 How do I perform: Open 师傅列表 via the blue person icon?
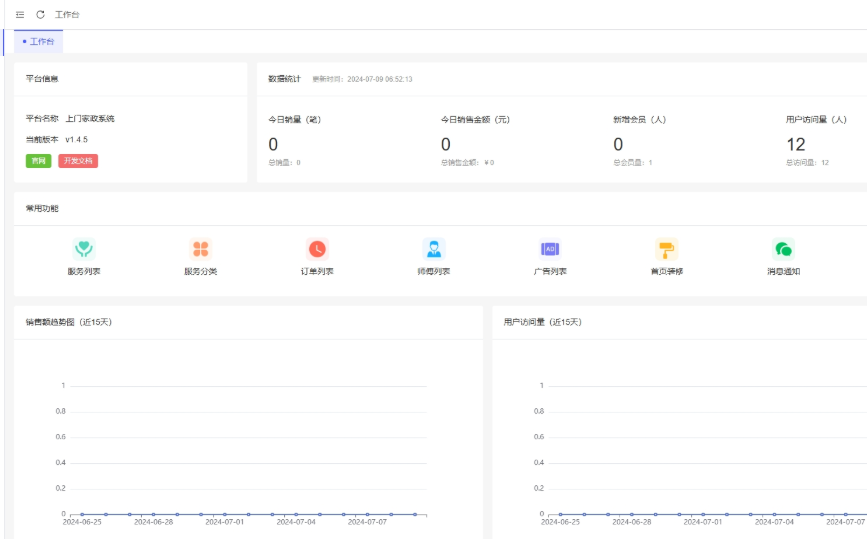click(x=433, y=249)
